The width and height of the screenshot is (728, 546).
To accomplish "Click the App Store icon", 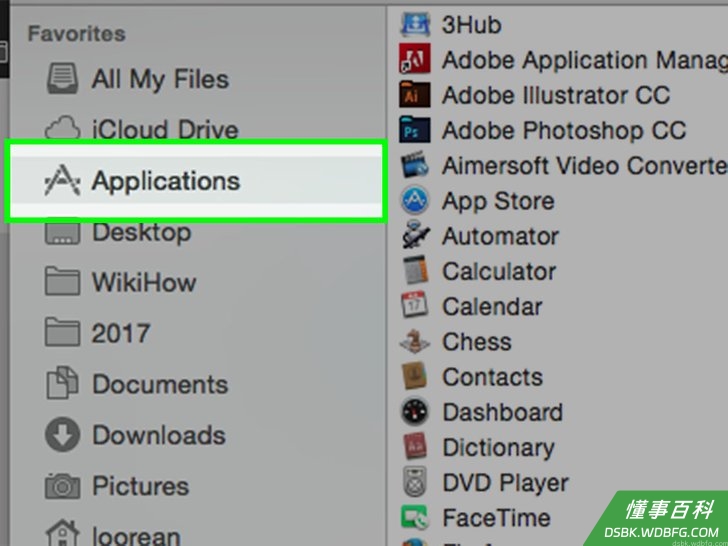I will [415, 200].
